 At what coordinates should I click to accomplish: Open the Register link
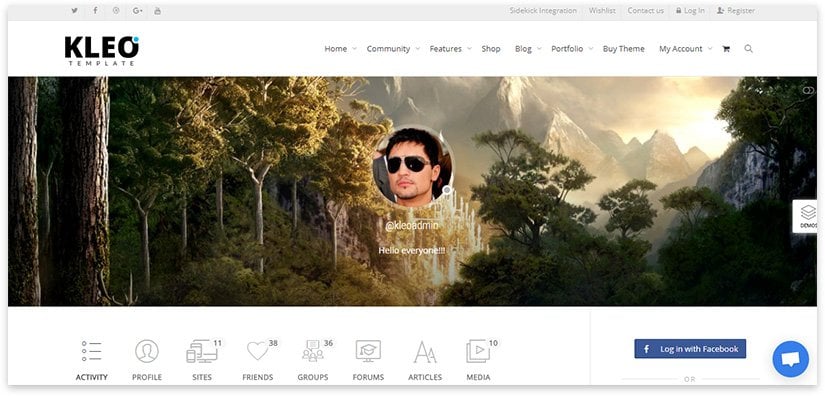click(736, 11)
